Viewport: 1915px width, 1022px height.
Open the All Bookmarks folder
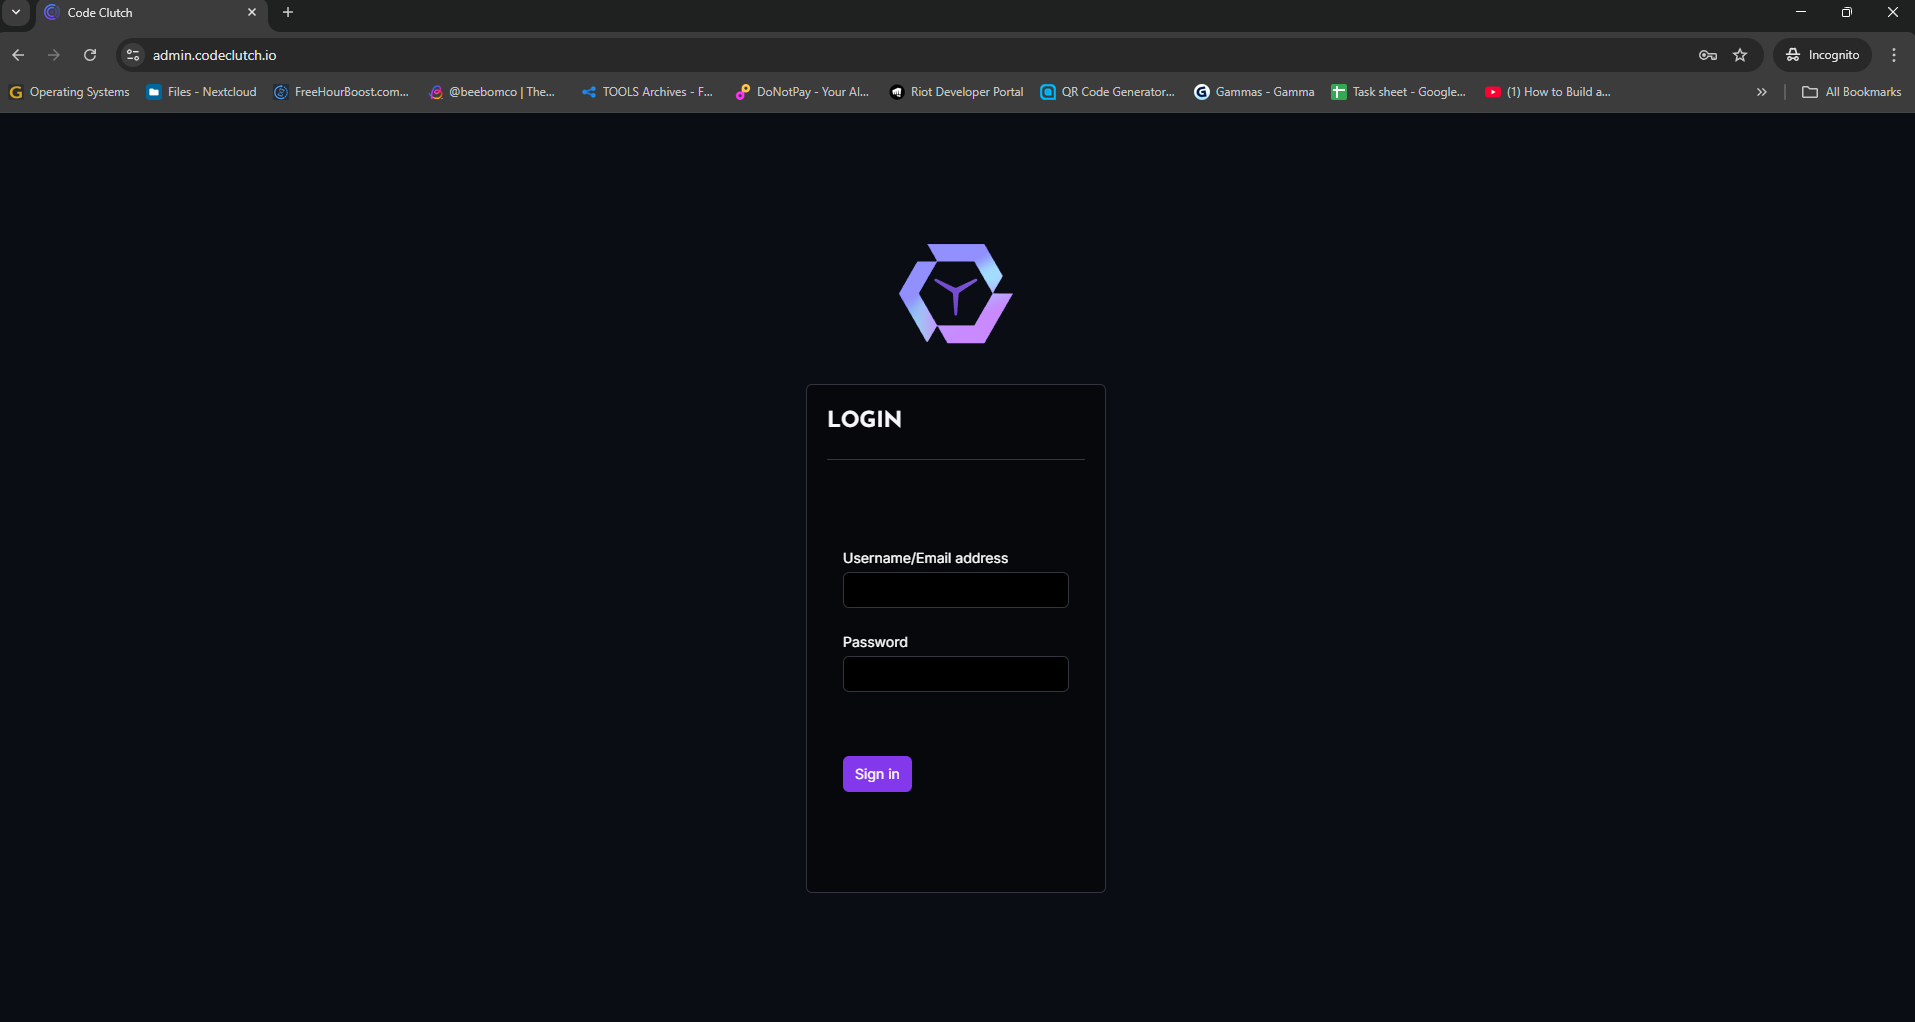(x=1851, y=91)
